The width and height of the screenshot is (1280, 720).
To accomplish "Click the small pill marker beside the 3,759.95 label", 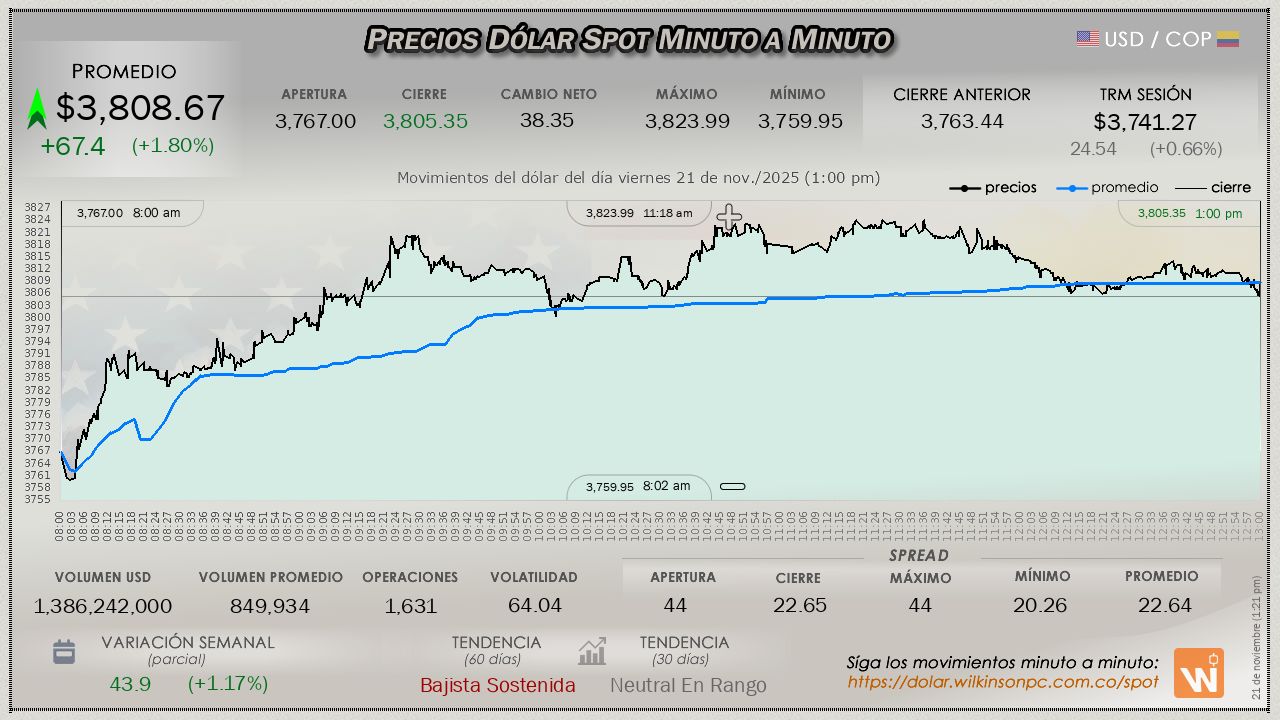I will coord(733,487).
